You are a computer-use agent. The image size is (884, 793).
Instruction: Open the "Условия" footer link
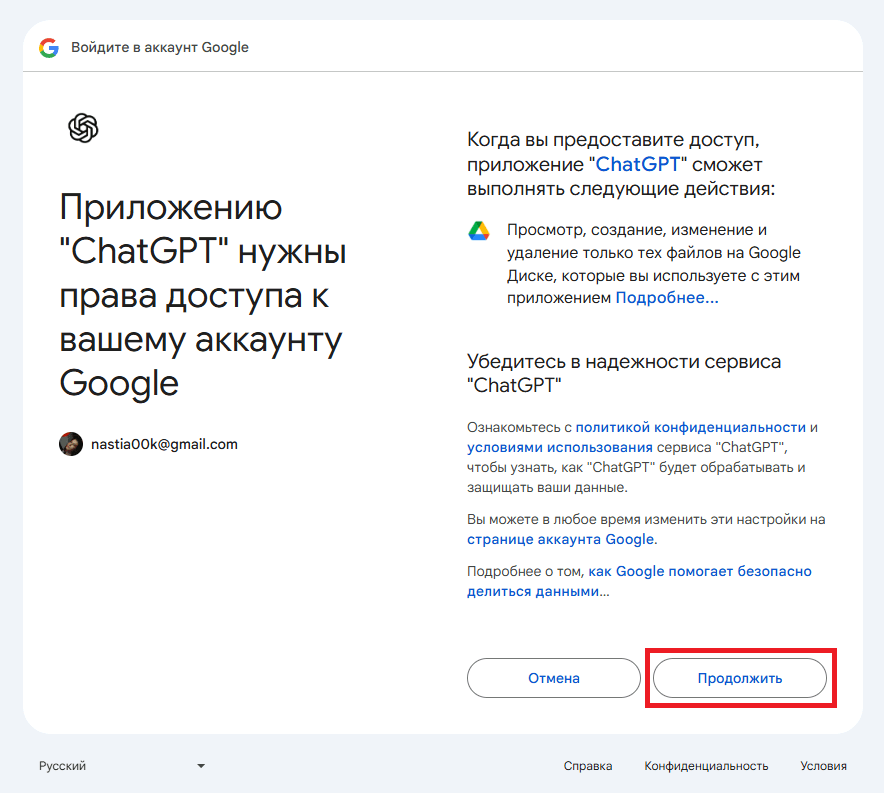(823, 766)
